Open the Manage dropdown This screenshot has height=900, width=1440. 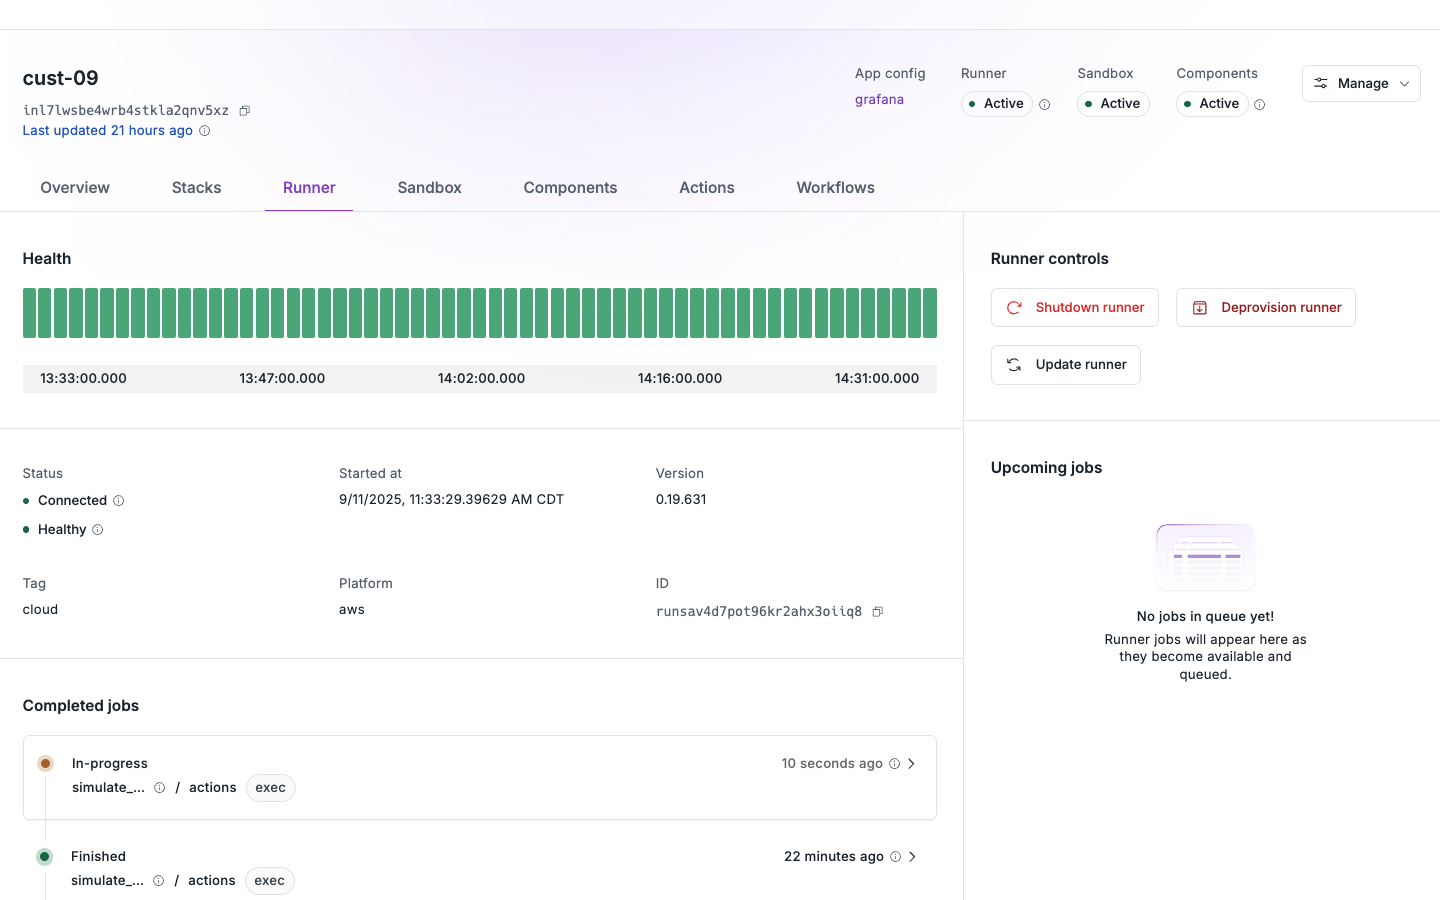point(1361,83)
